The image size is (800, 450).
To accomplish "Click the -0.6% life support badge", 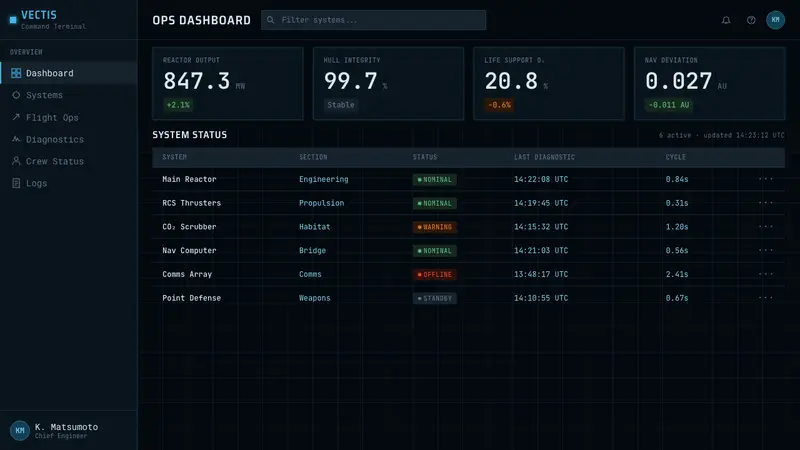I will [x=499, y=105].
